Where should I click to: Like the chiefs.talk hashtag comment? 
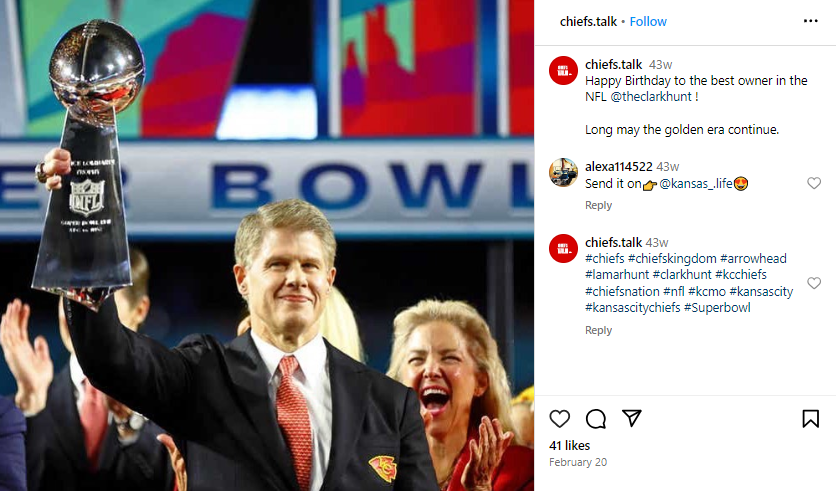point(814,283)
